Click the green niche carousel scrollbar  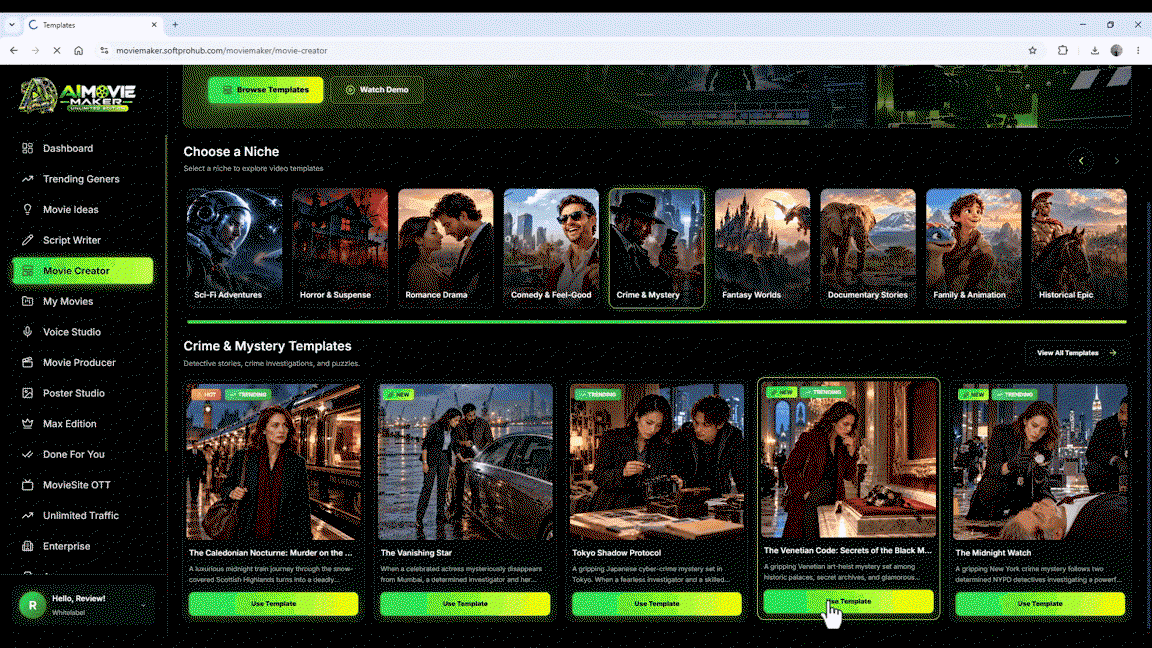click(657, 322)
